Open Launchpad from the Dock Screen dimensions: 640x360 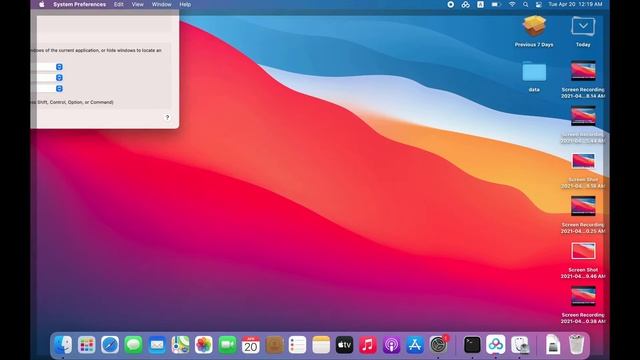pos(87,345)
